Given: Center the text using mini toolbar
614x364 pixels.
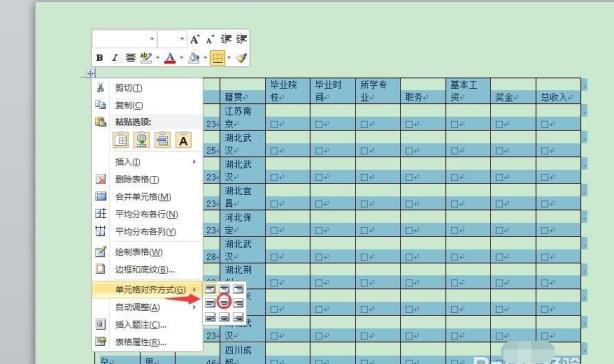Looking at the screenshot, I should pos(130,58).
